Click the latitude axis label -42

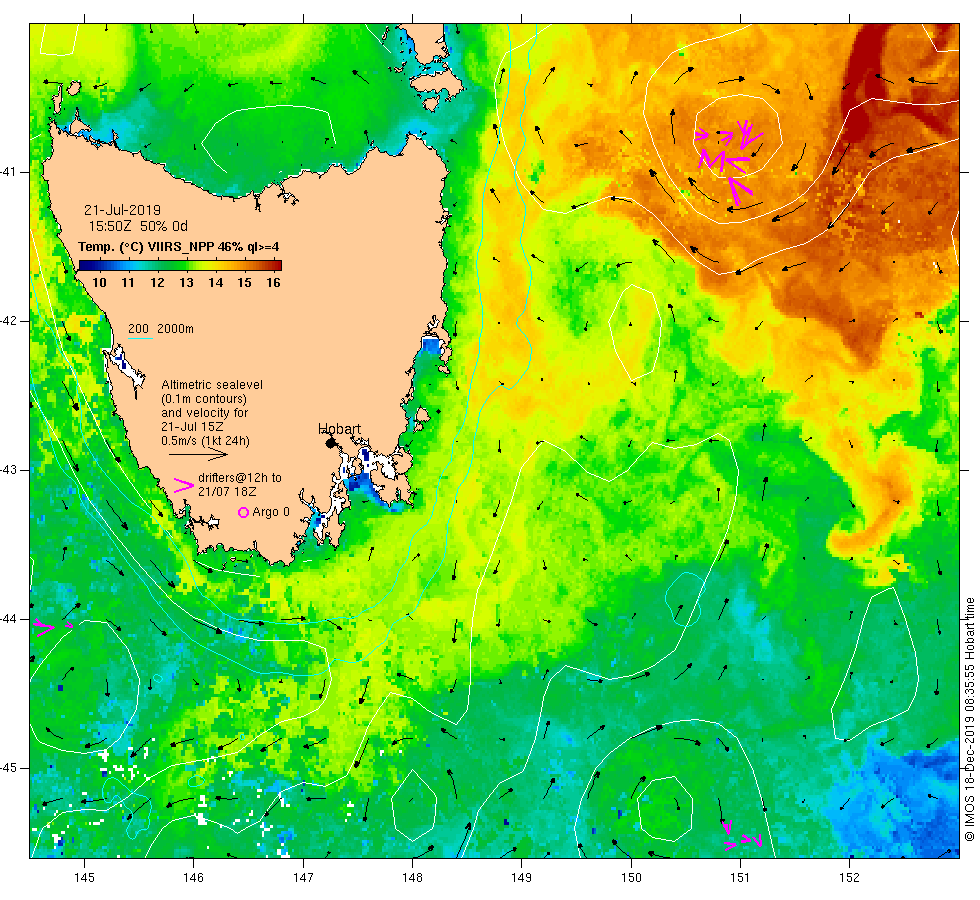pyautogui.click(x=11, y=321)
